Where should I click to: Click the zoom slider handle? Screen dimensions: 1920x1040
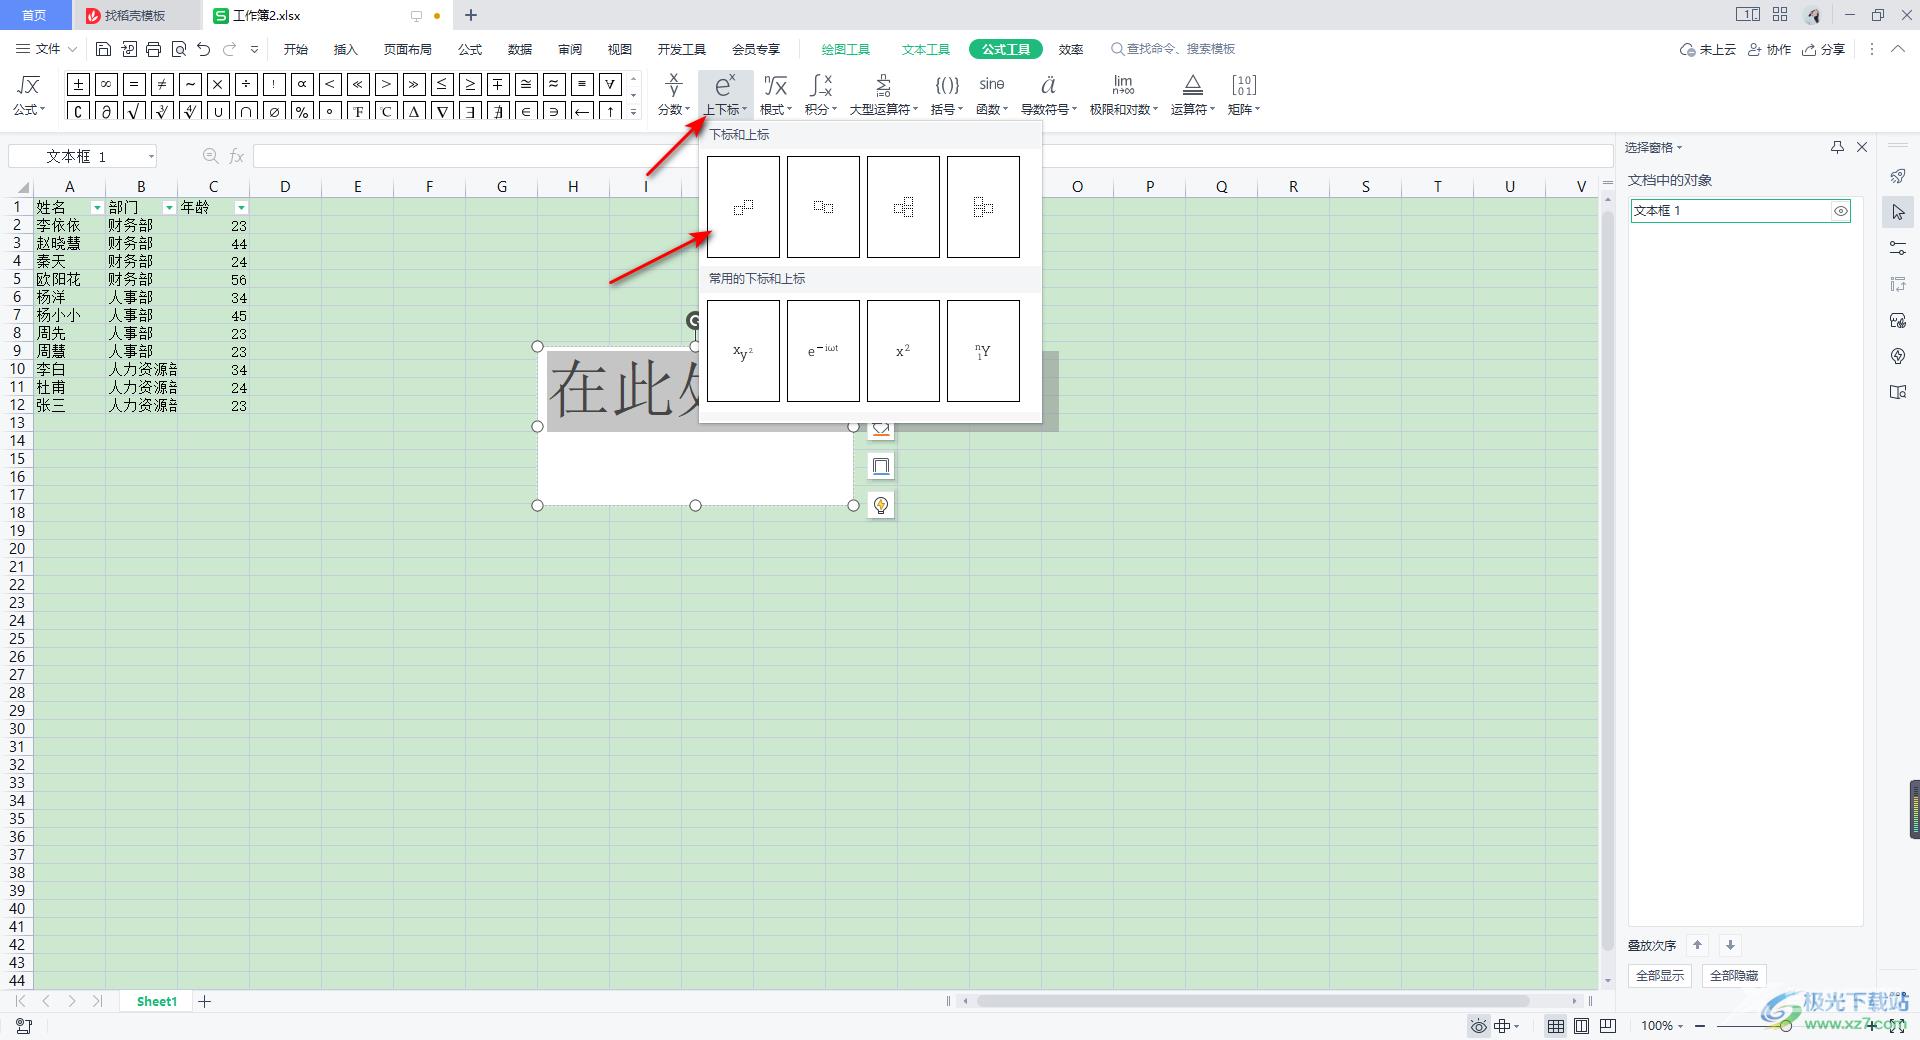(1786, 1026)
